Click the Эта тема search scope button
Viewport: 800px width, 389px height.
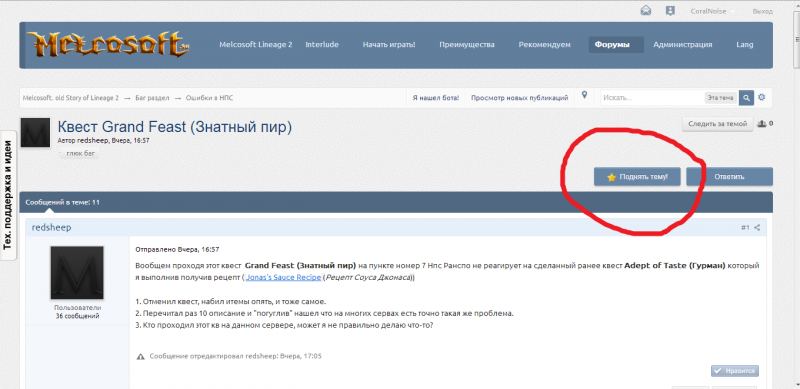click(x=721, y=98)
